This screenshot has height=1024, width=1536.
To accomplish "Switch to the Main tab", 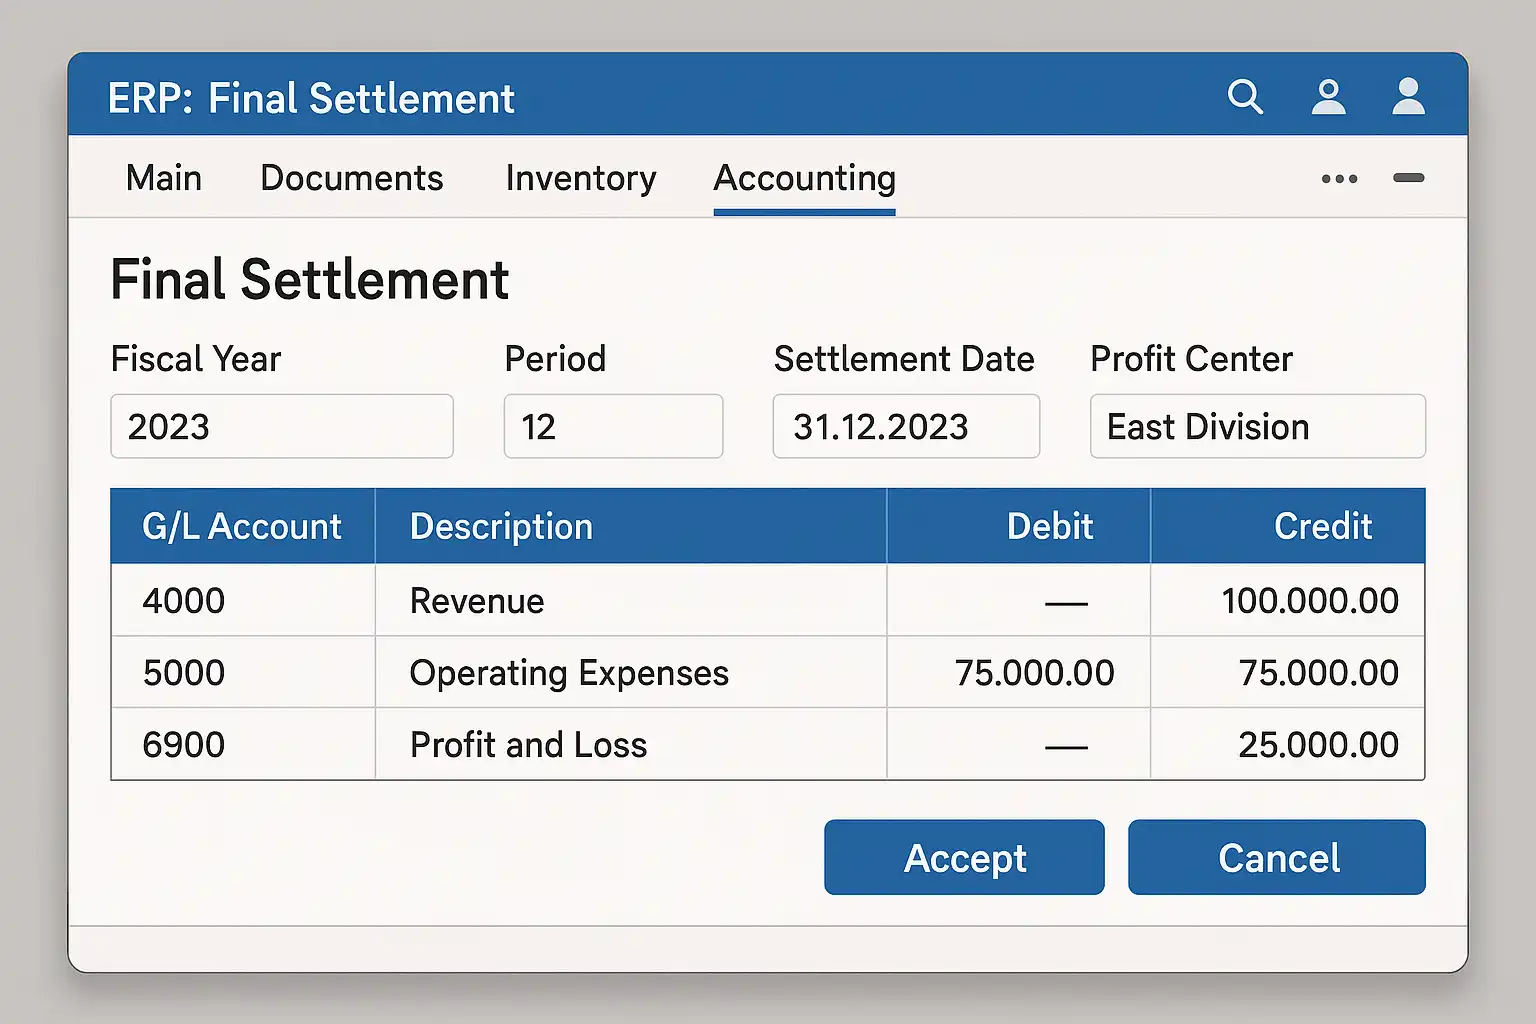I will (163, 178).
